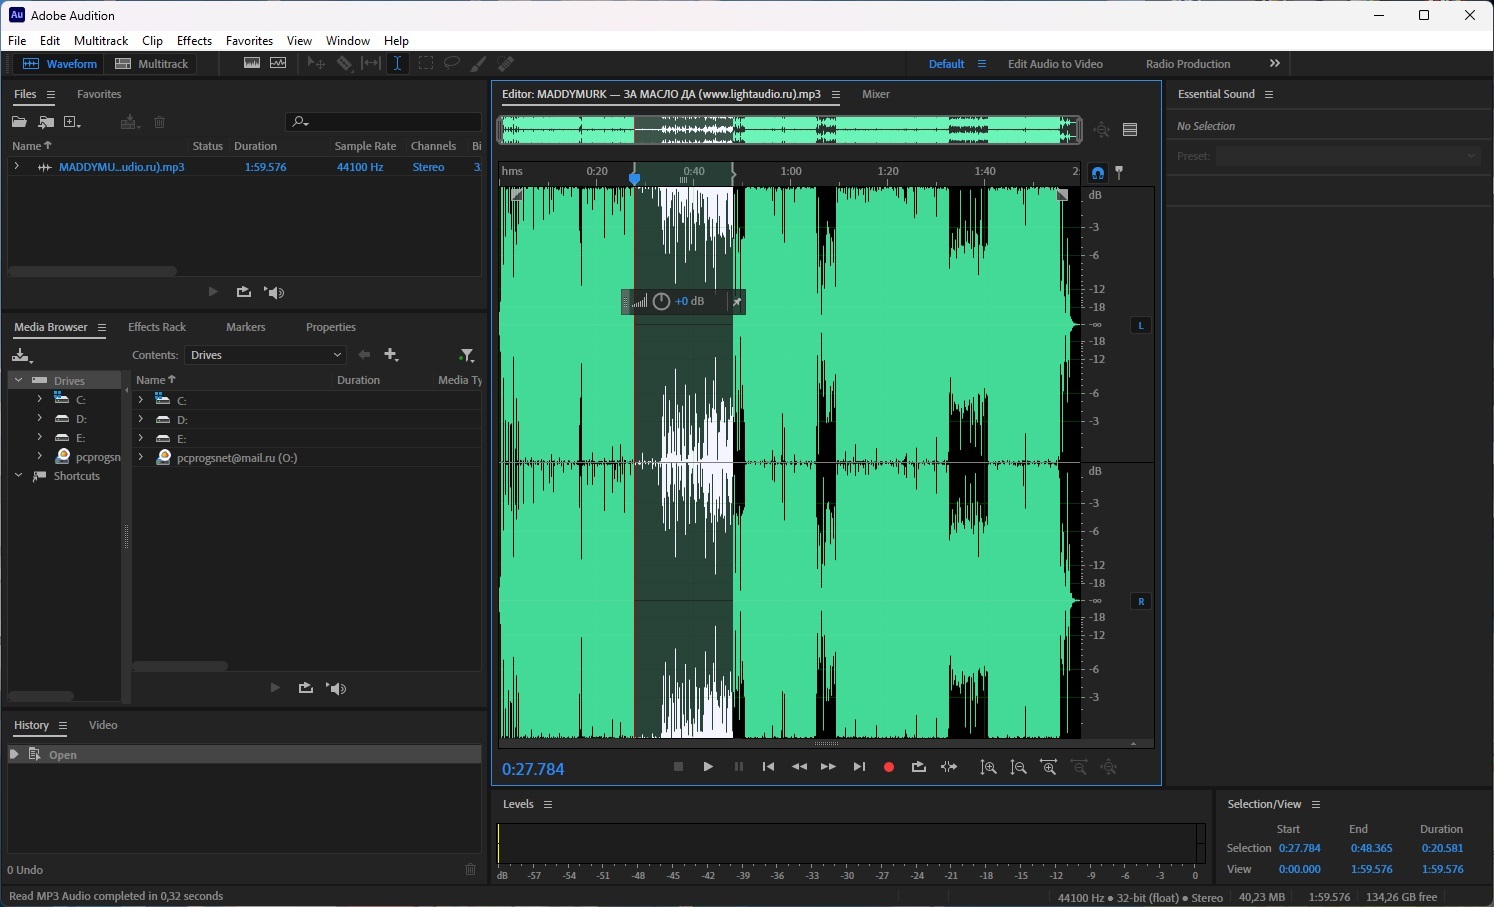Switch to the Effects Rack tab
The height and width of the screenshot is (907, 1494).
(157, 327)
